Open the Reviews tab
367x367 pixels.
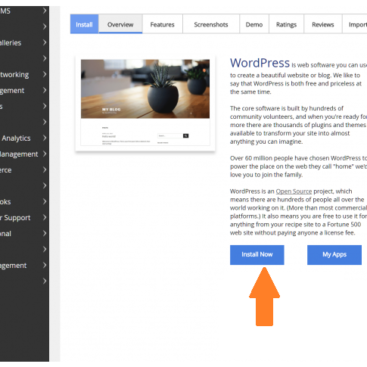click(x=323, y=24)
